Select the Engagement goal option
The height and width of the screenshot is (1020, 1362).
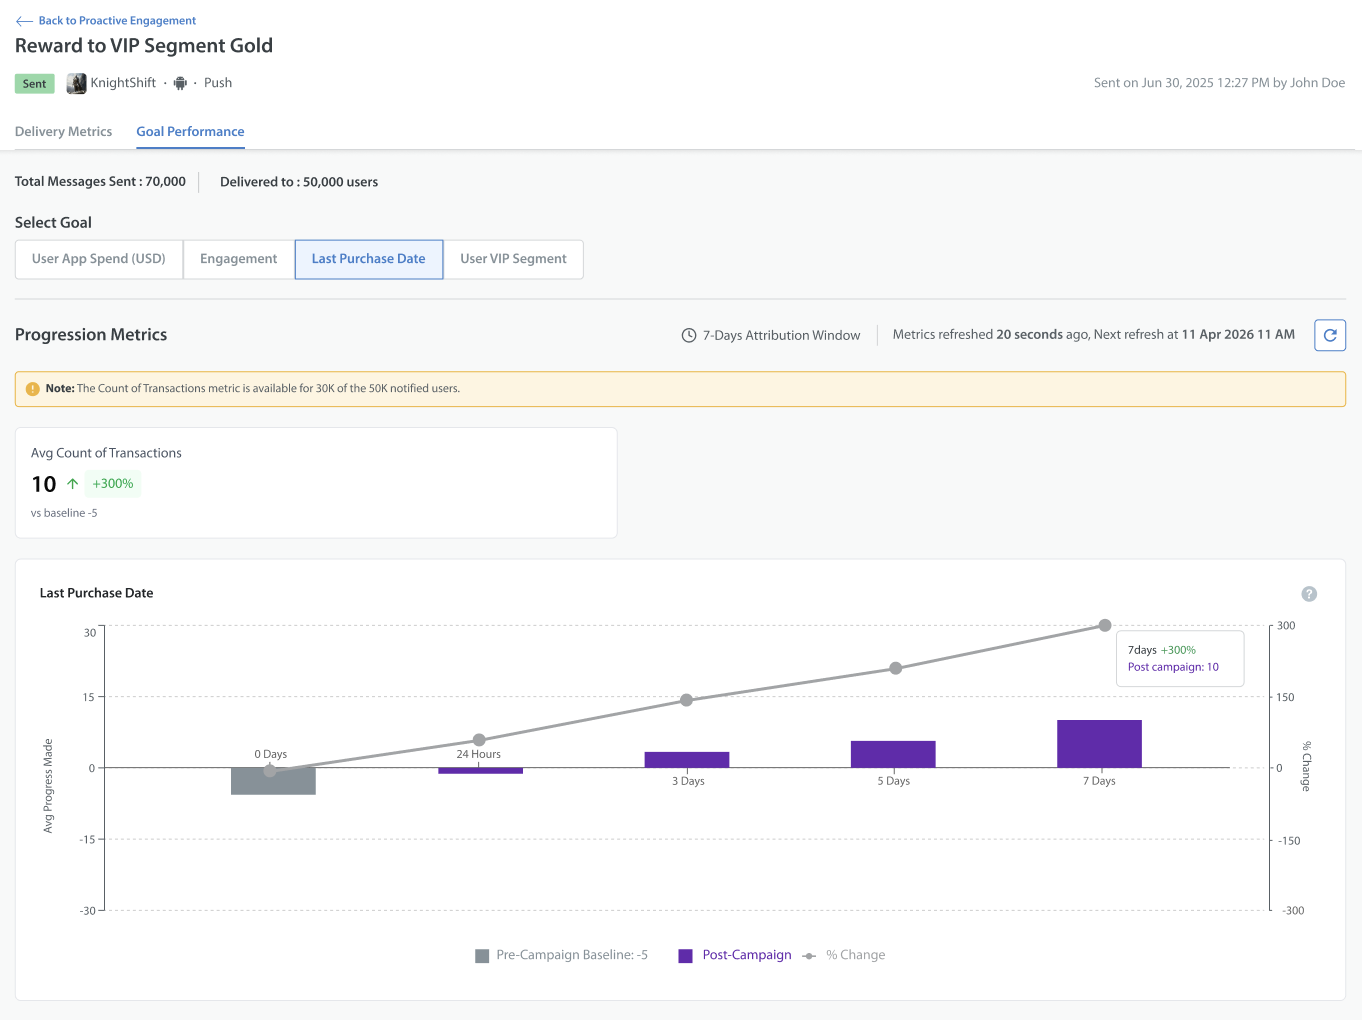(238, 259)
